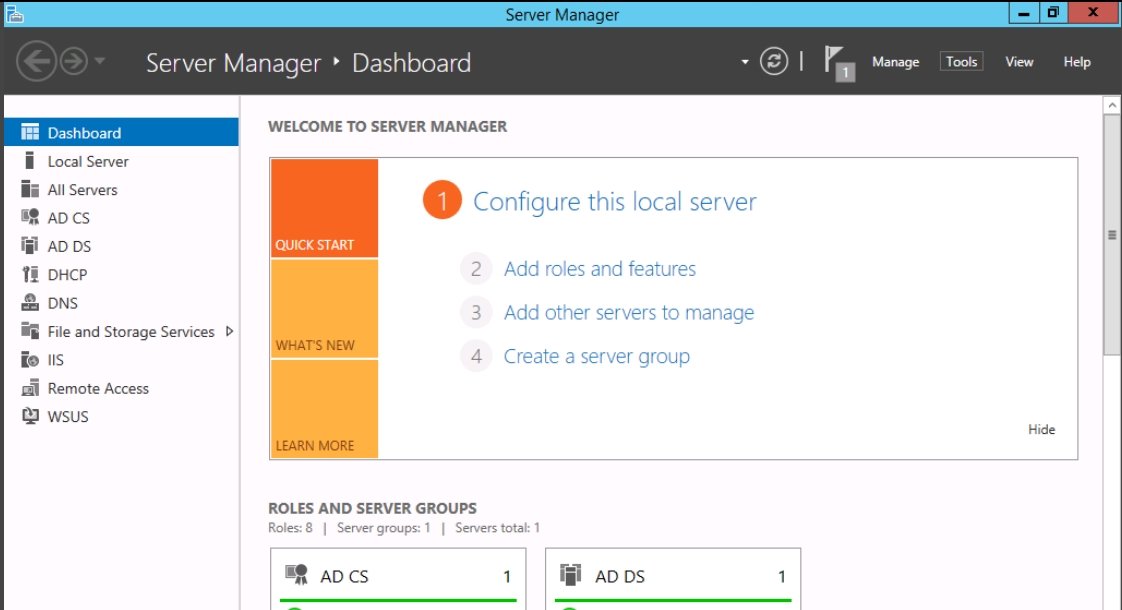The image size is (1122, 610).
Task: Click Add roles and features
Action: [600, 269]
